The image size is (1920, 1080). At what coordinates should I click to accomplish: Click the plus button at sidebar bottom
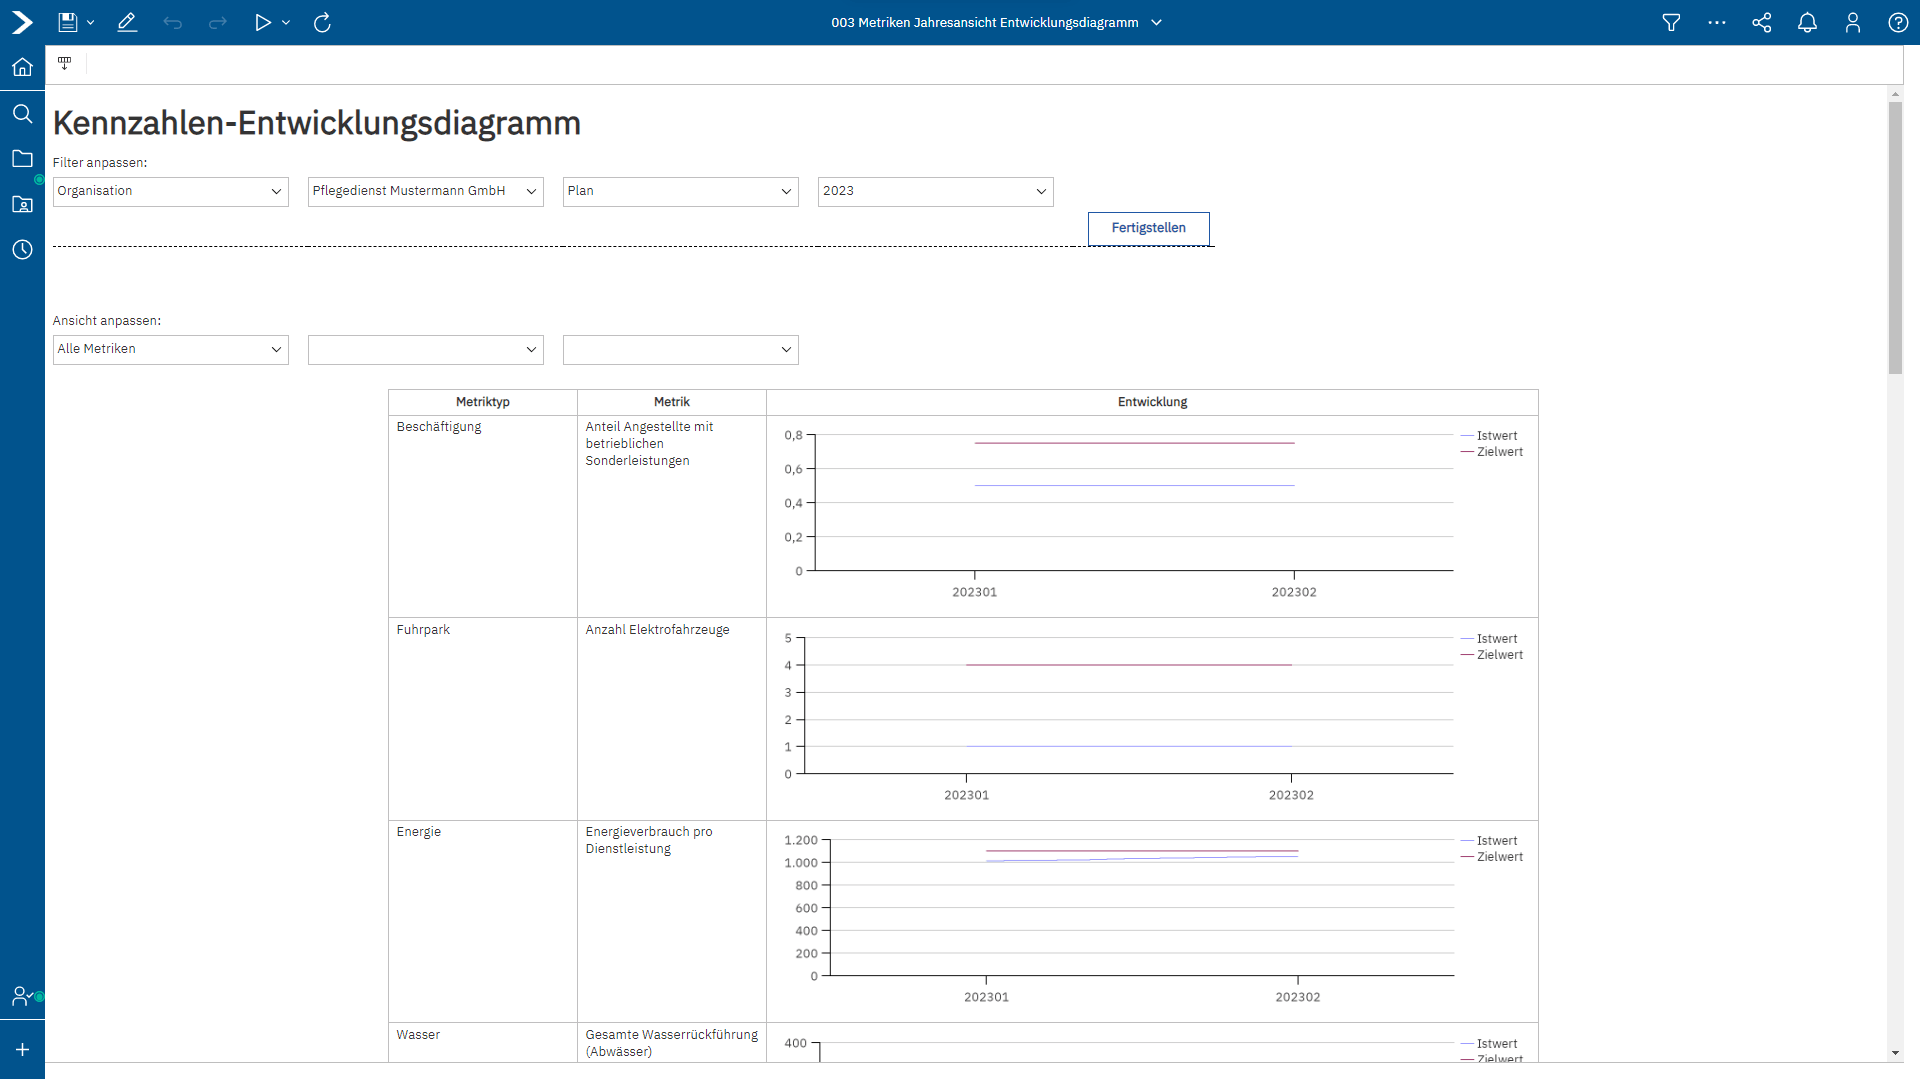[22, 1049]
